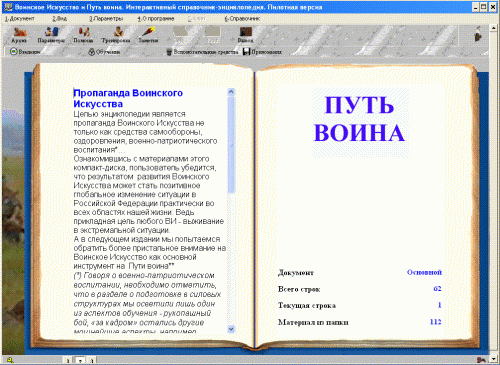Image resolution: width=500 pixels, height=365 pixels.
Task: Open the Справочник menu
Action: click(x=242, y=19)
